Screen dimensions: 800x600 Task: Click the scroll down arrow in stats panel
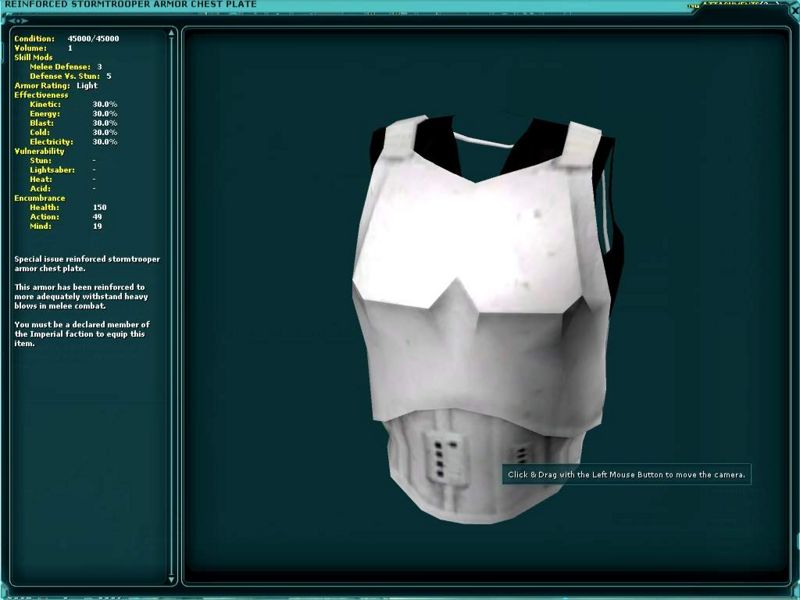(x=171, y=579)
